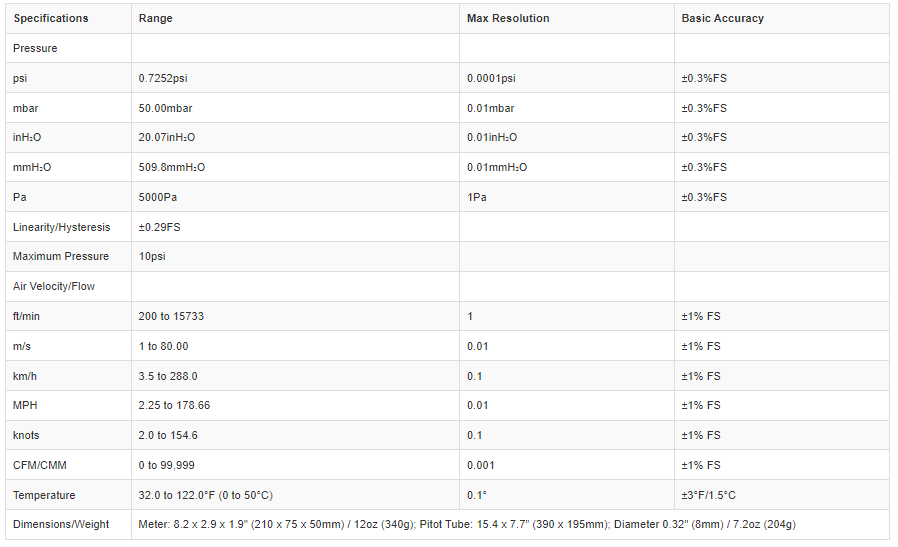Select the 0 to 99,999 CFM/CMM range
Screen dimensions: 898x547
(x=166, y=465)
